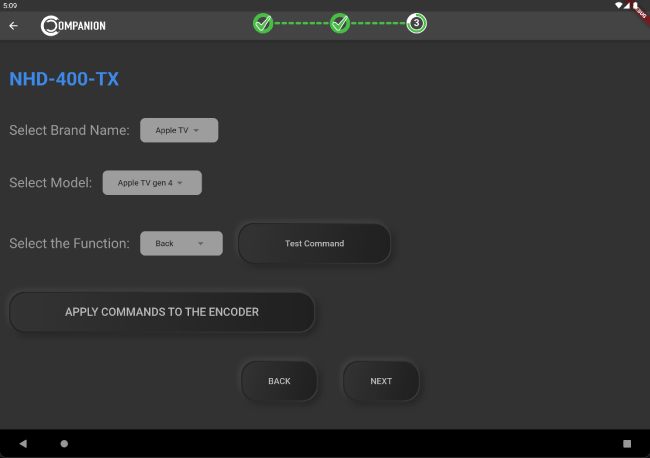Viewport: 650px width, 458px height.
Task: Tap the status bar clock
Action: click(10, 5)
